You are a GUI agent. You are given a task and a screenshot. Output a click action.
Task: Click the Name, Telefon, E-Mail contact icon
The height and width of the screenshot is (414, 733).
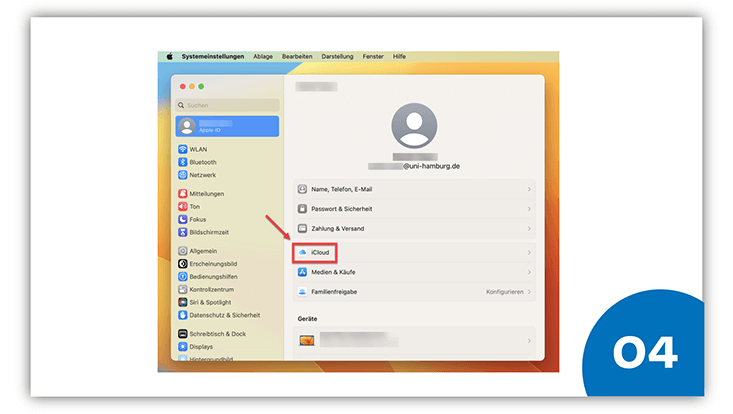[302, 189]
